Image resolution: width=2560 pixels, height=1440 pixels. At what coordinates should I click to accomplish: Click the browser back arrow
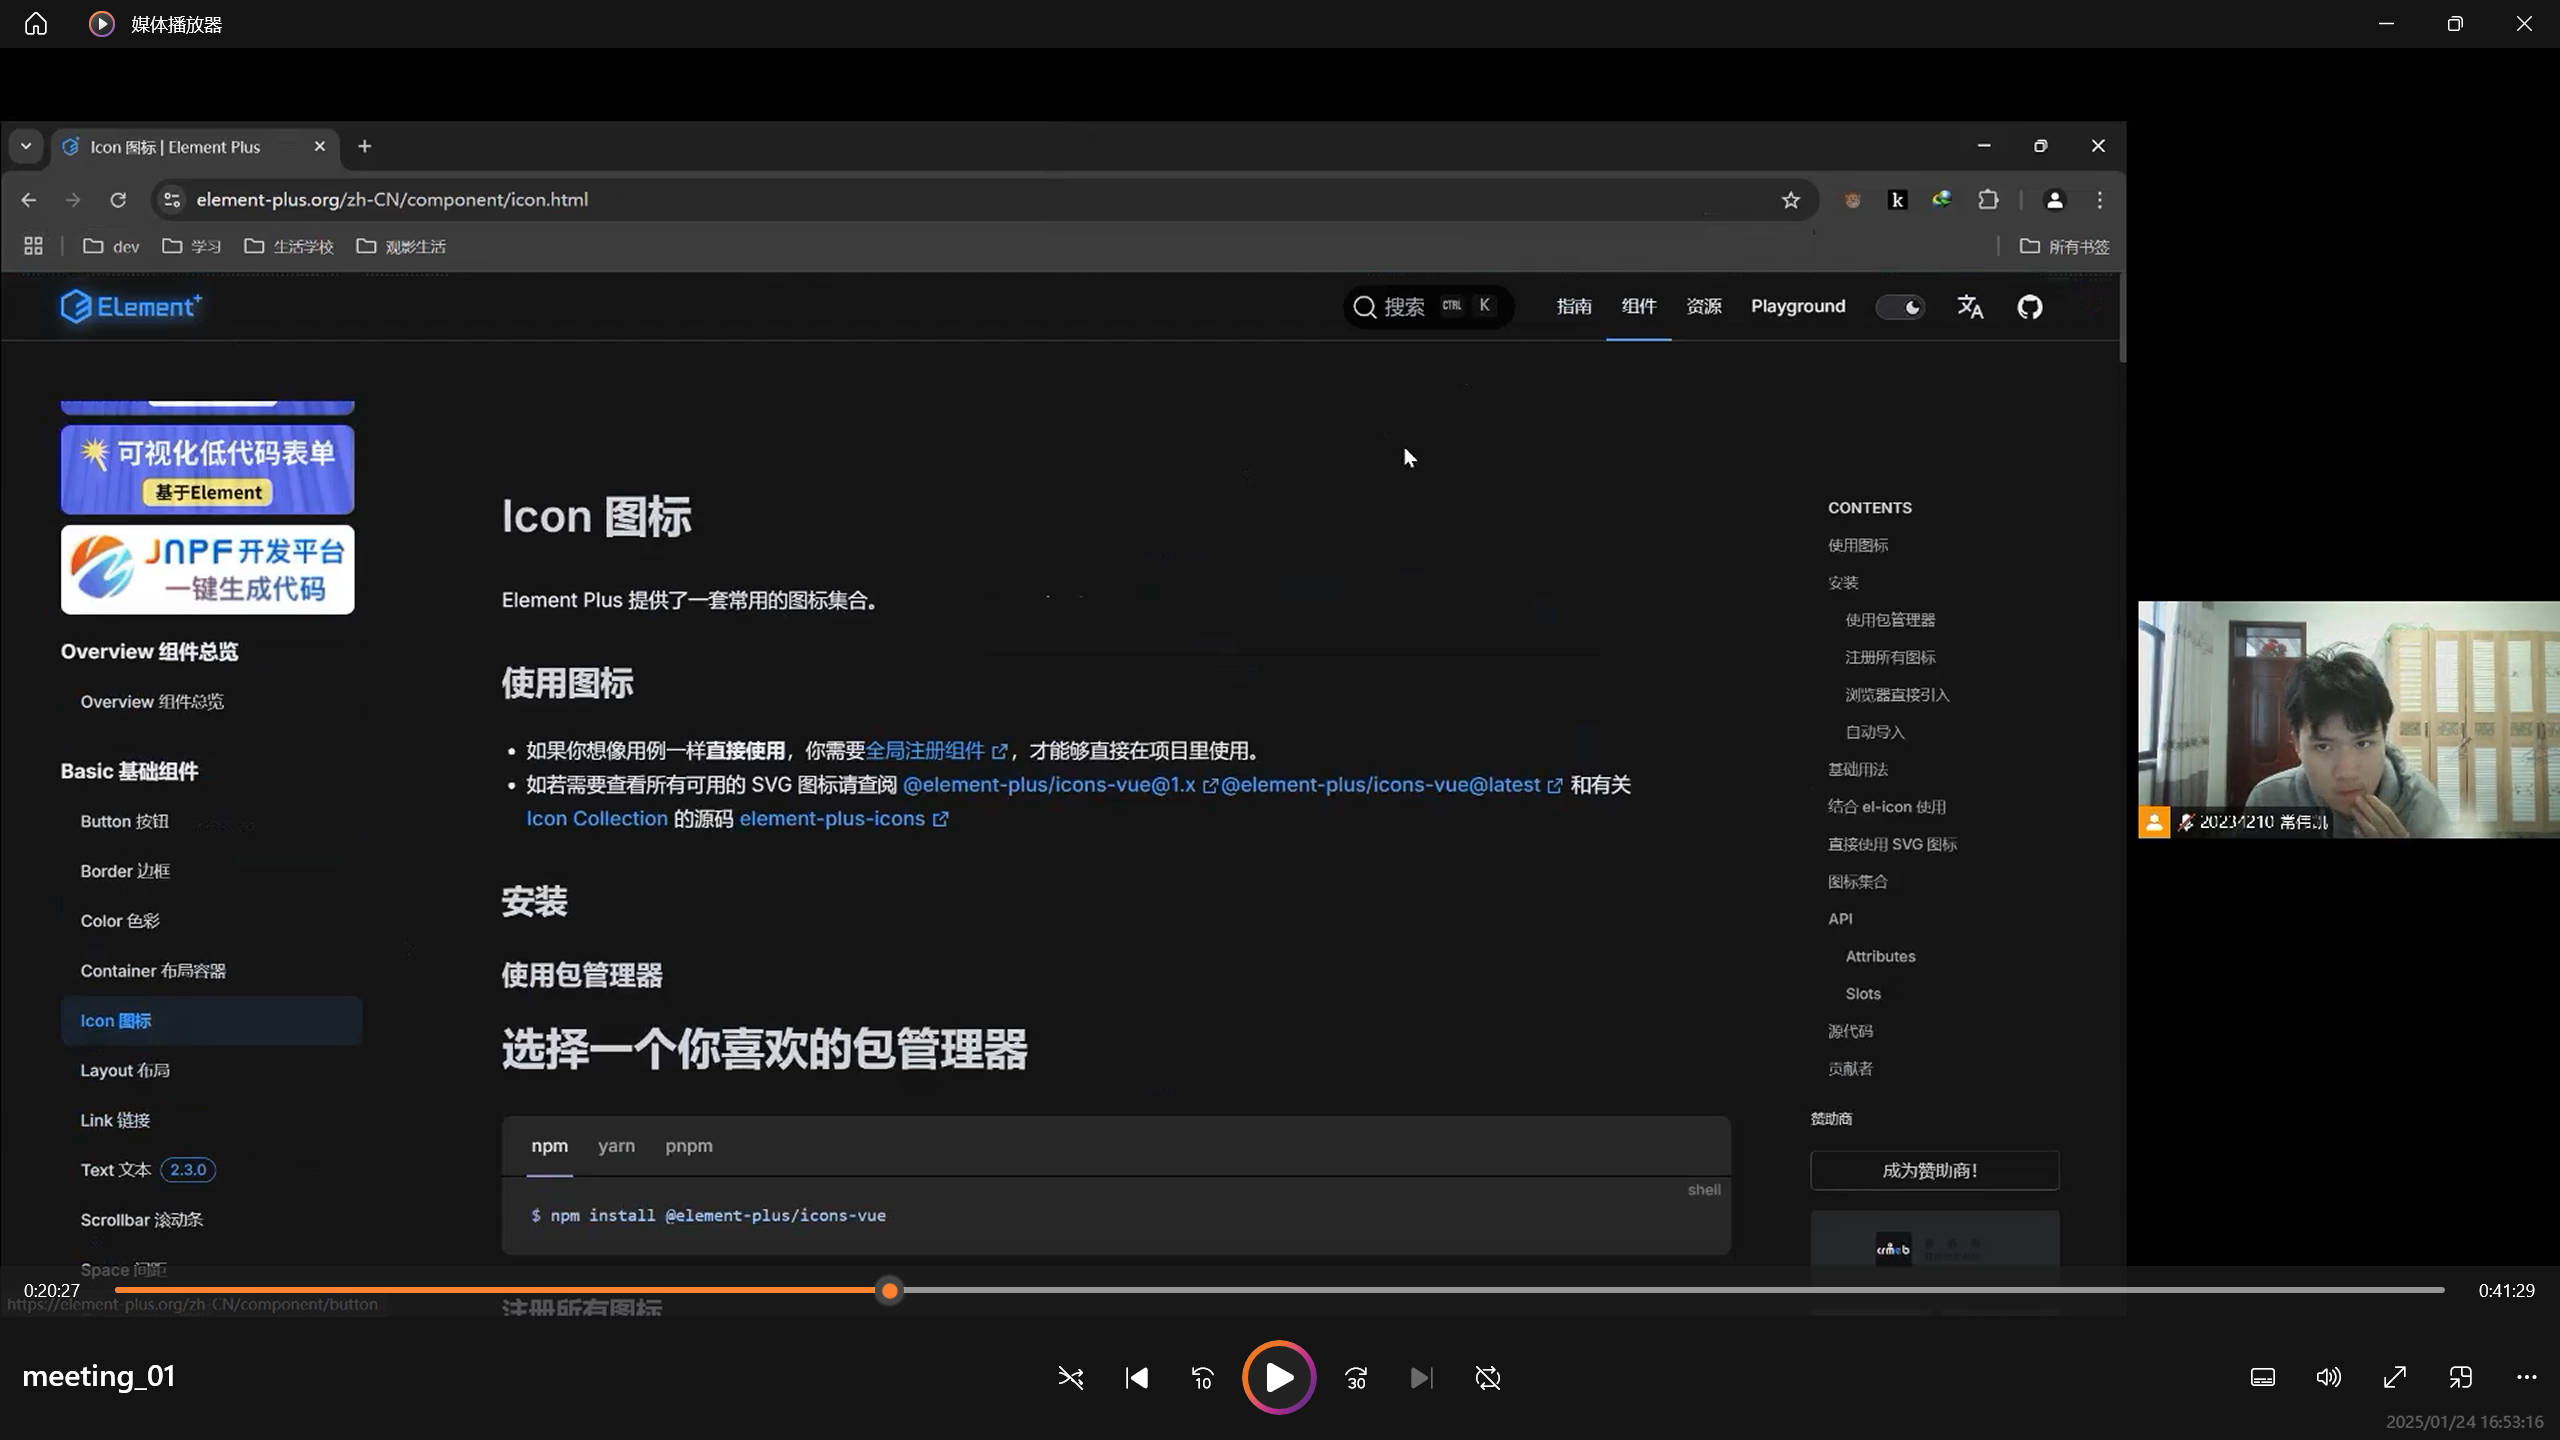[29, 200]
